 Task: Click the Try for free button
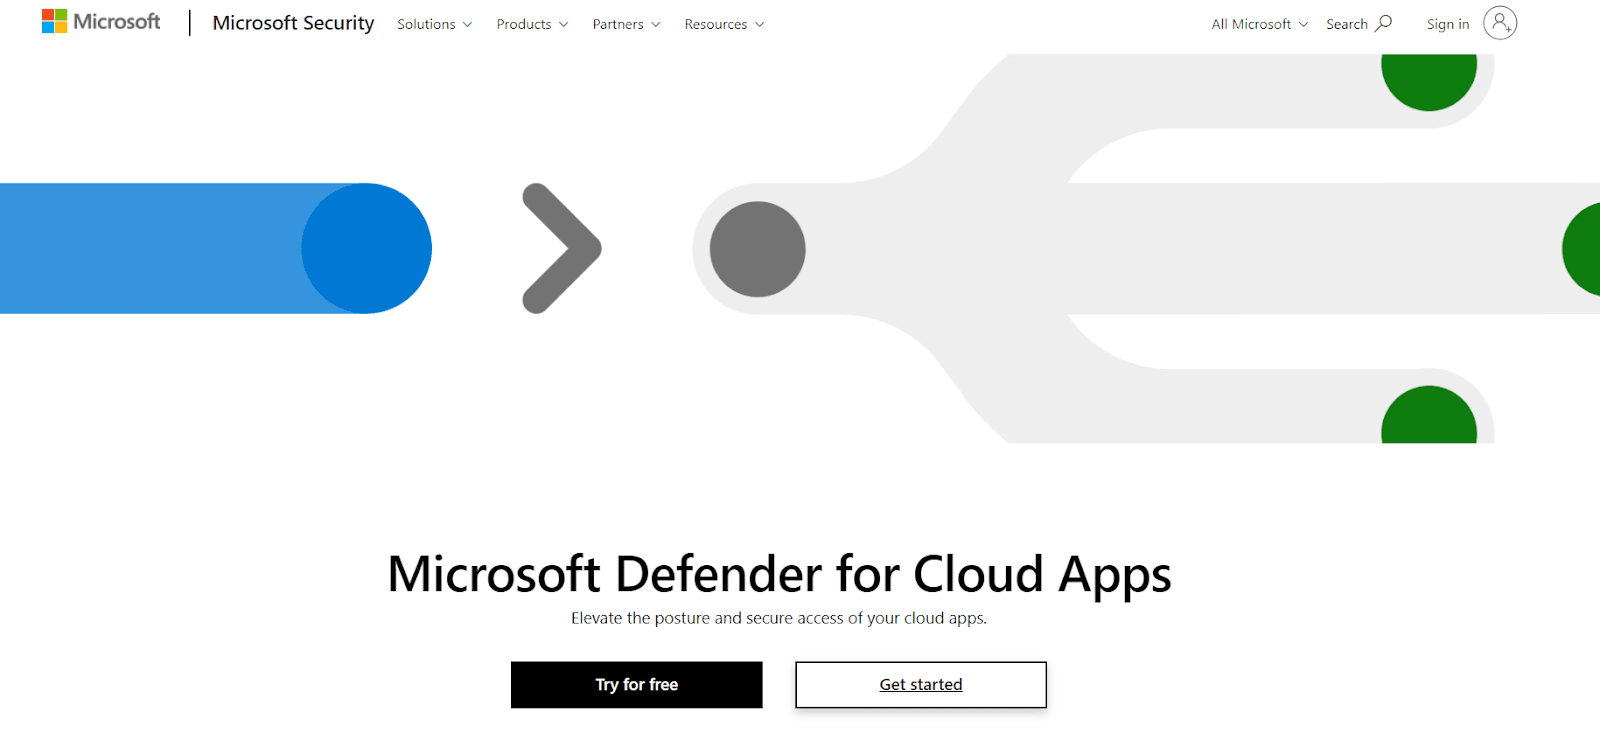click(x=637, y=685)
